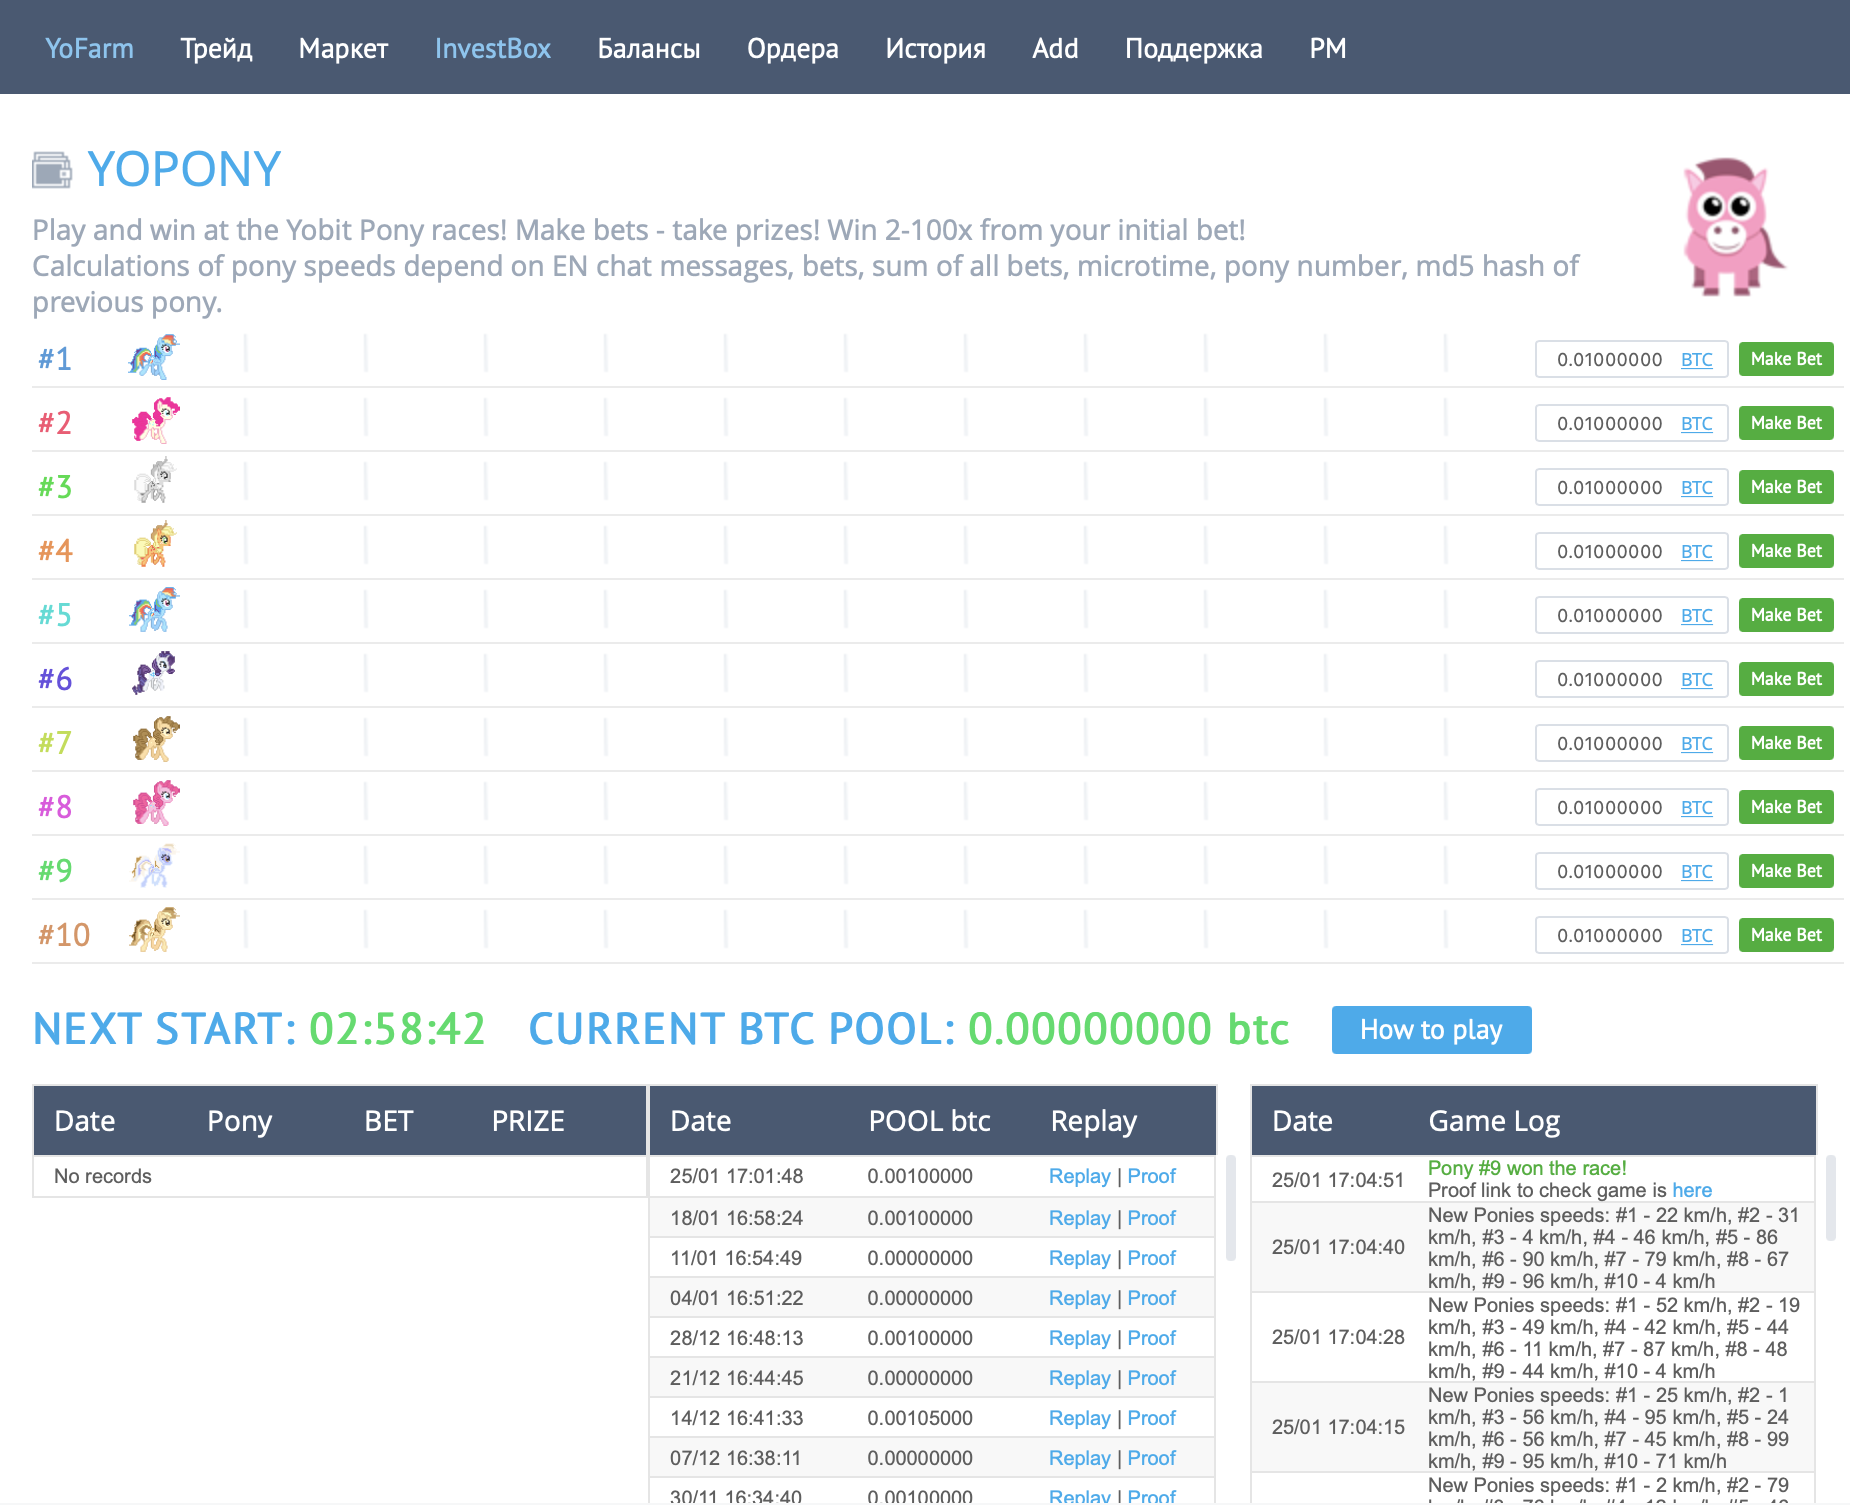
Task: Click the 'No records' row in bets table
Action: (x=339, y=1177)
